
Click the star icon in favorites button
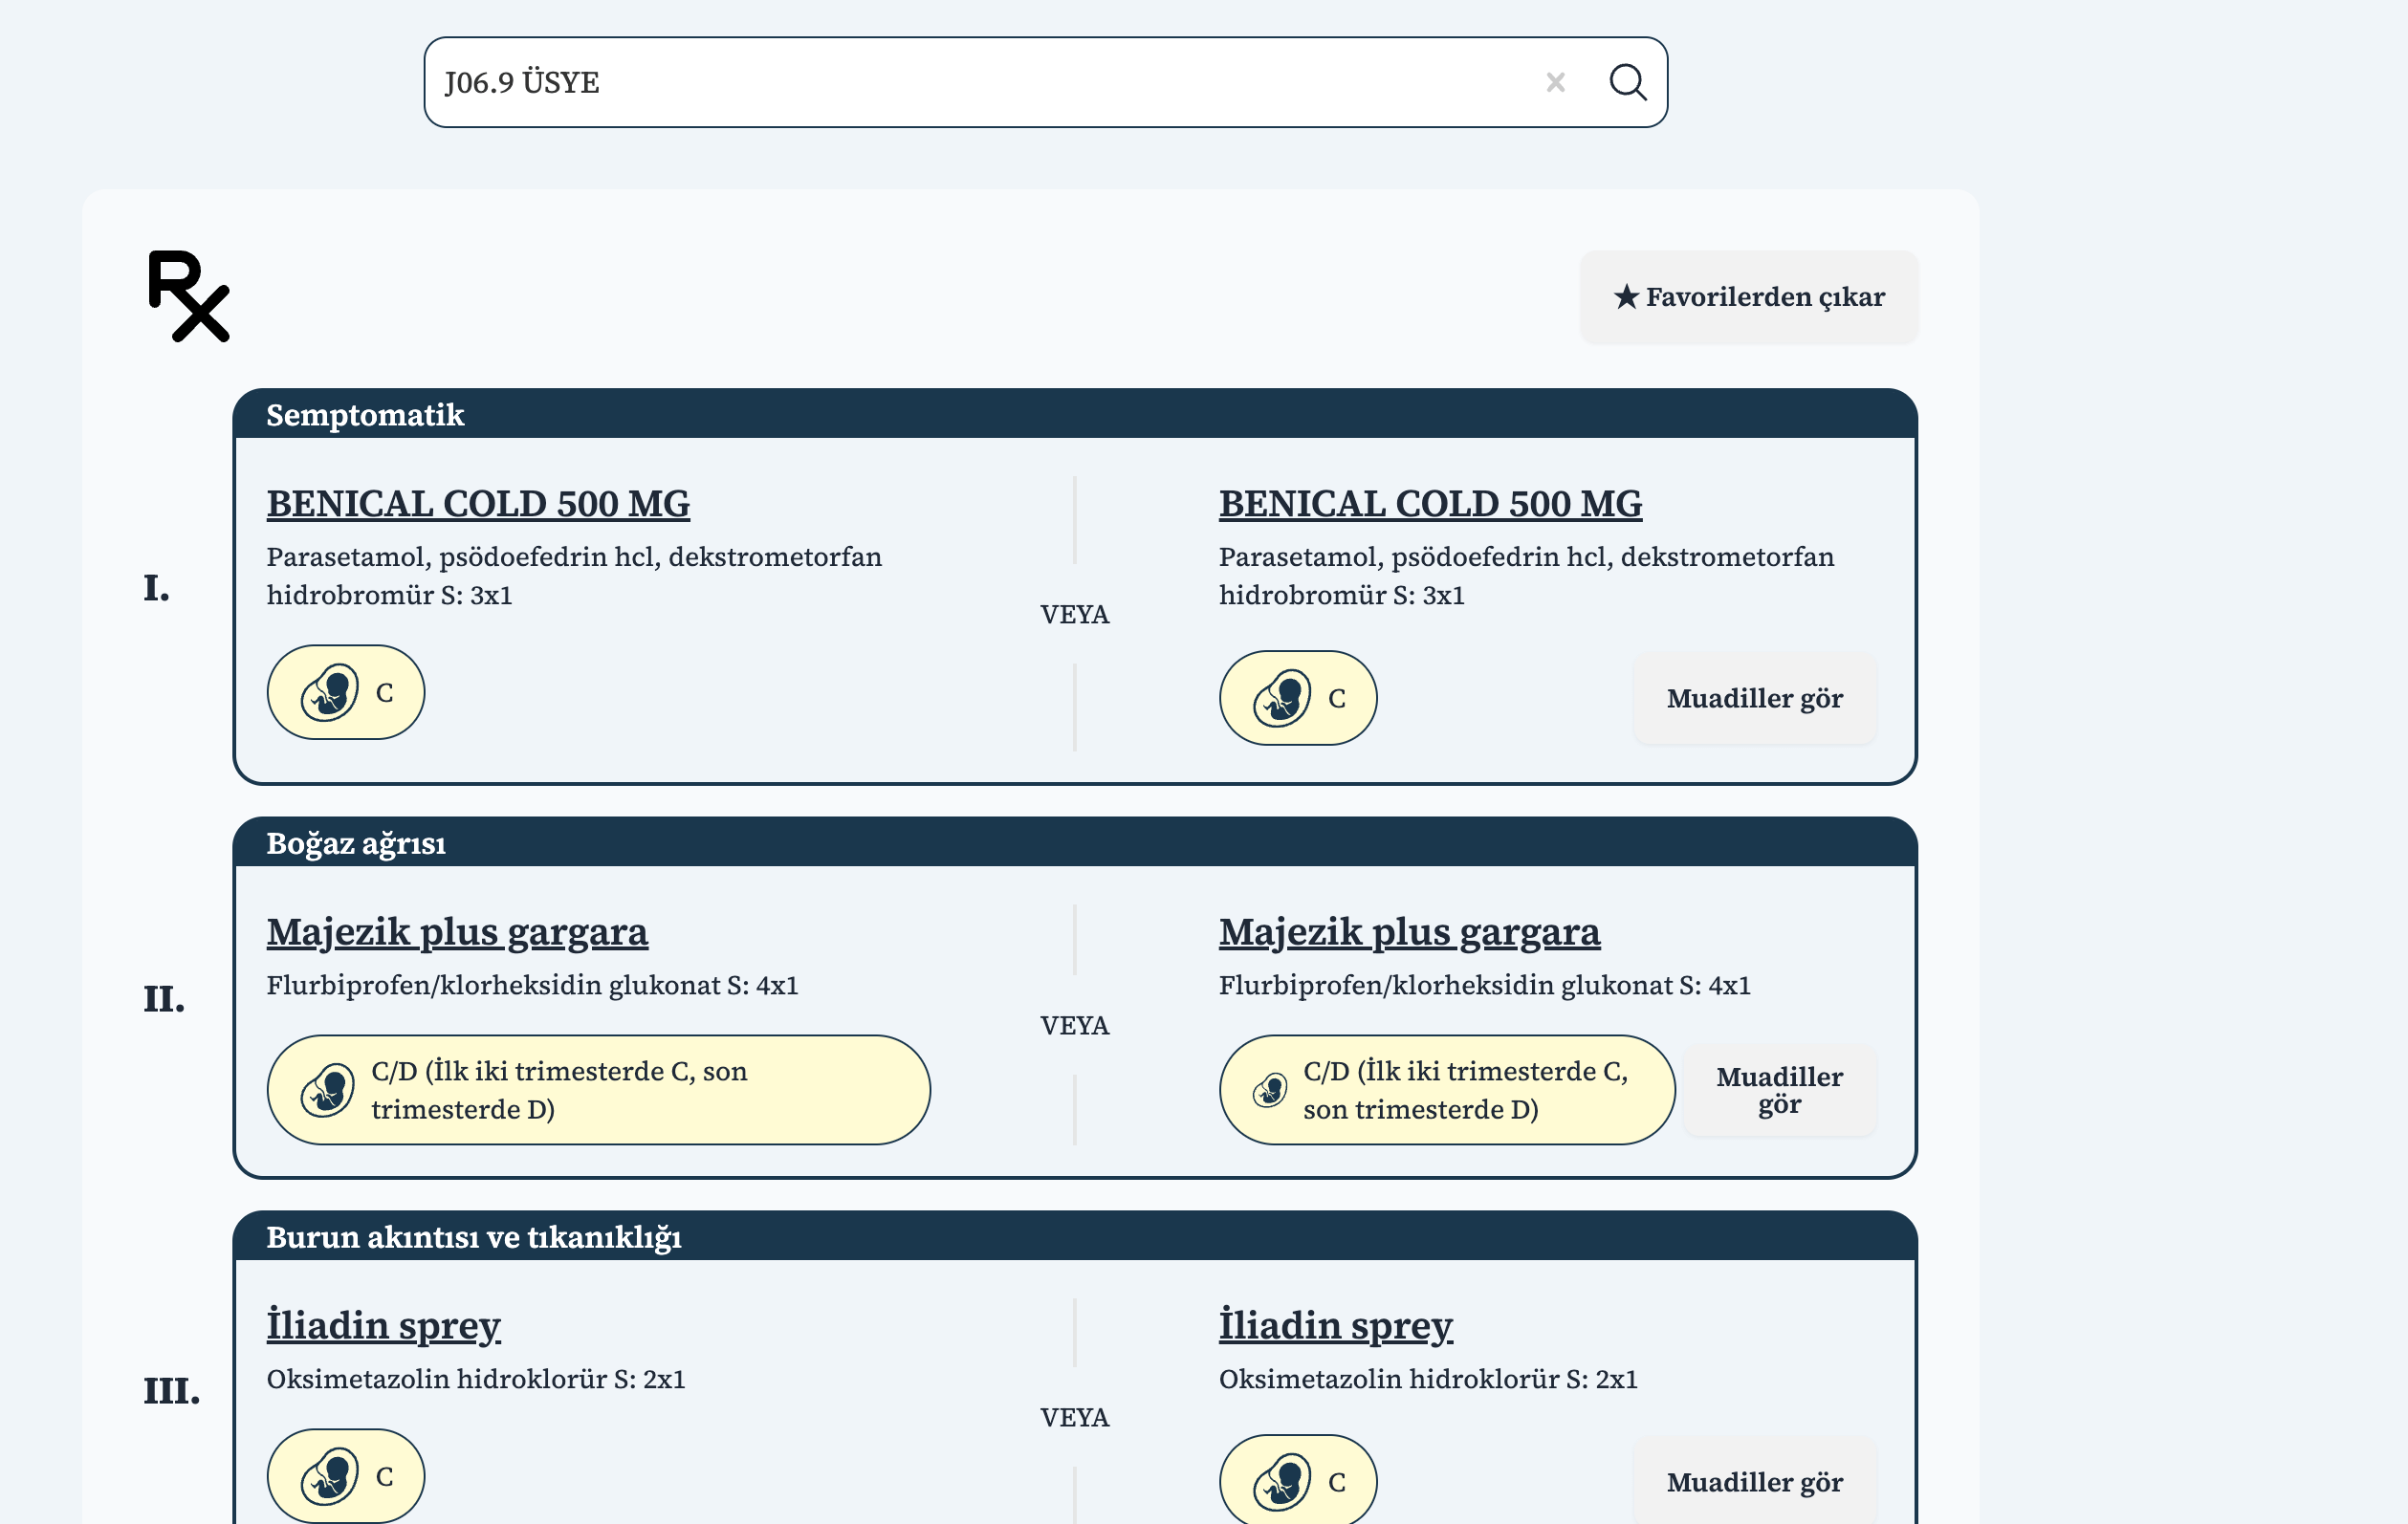(x=1626, y=296)
